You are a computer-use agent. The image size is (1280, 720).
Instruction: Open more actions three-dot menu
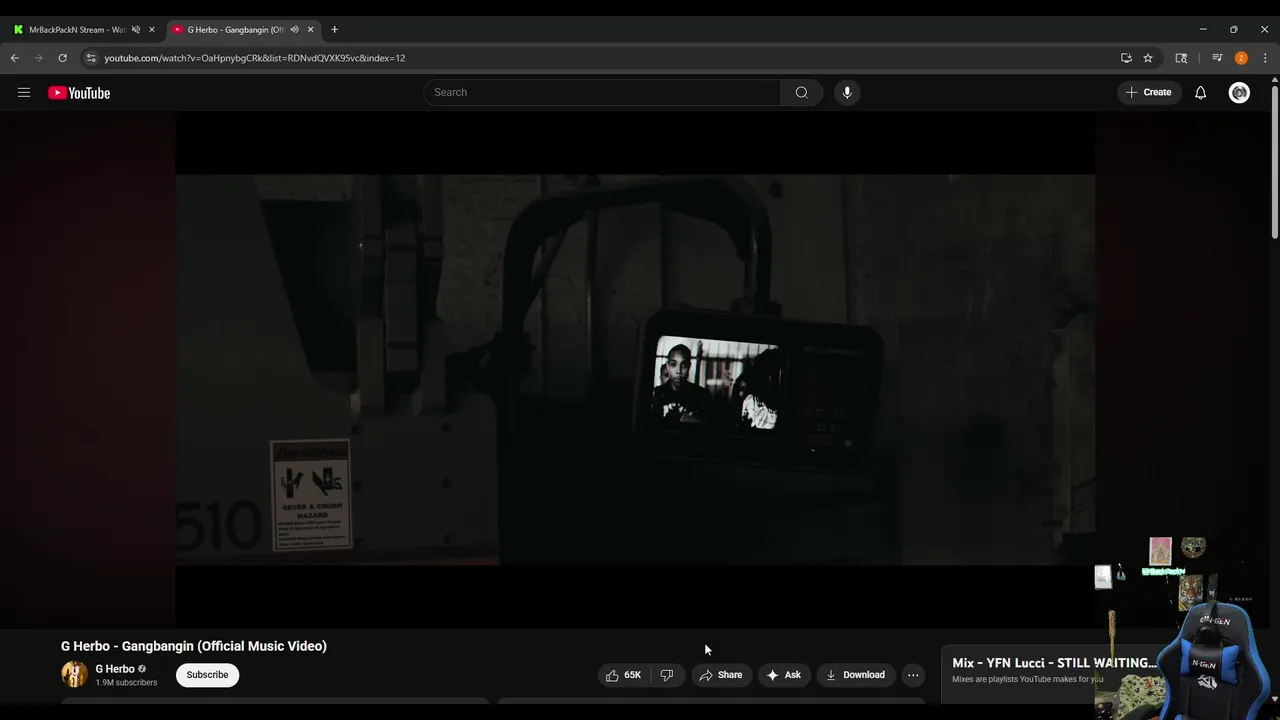[x=913, y=675]
